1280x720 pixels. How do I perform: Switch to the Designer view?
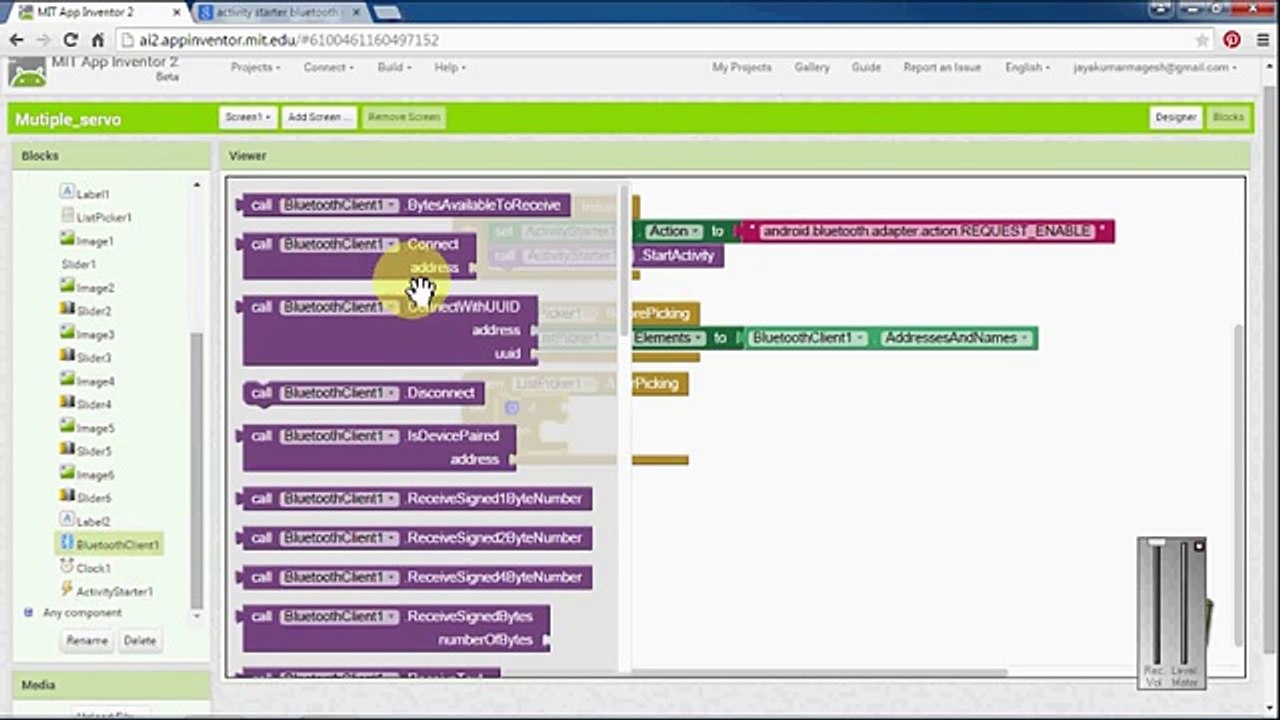(x=1175, y=117)
